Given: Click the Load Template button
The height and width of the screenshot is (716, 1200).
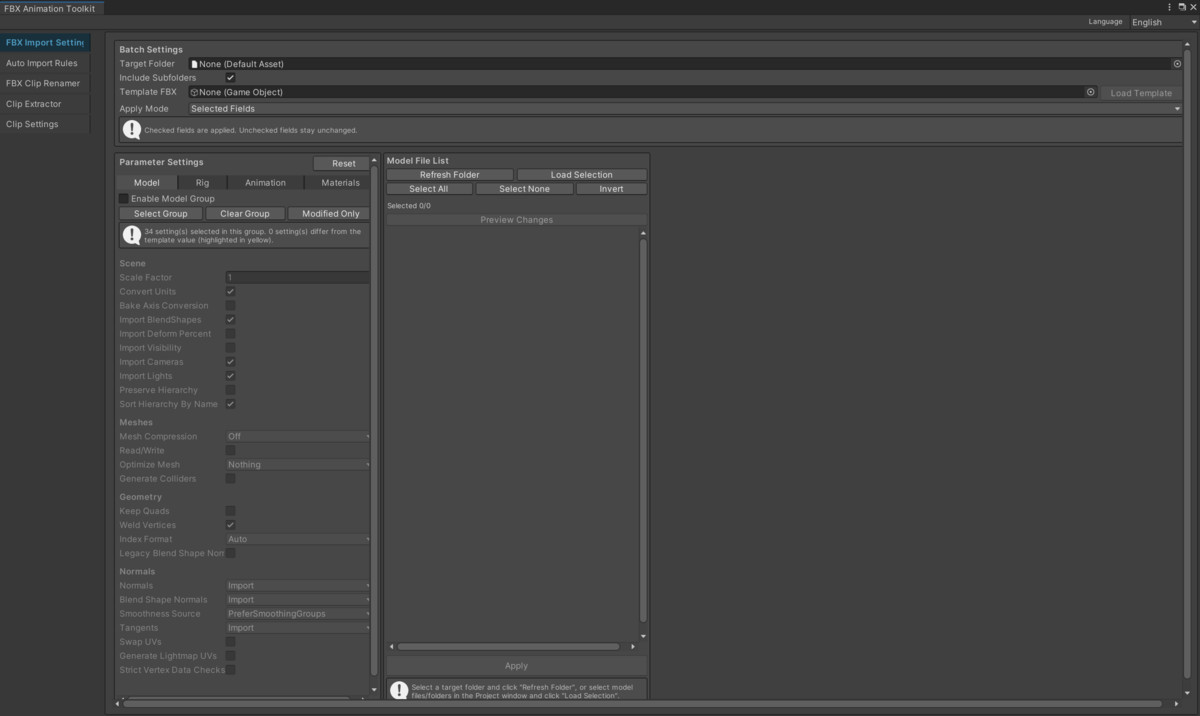Looking at the screenshot, I should click(x=1141, y=93).
